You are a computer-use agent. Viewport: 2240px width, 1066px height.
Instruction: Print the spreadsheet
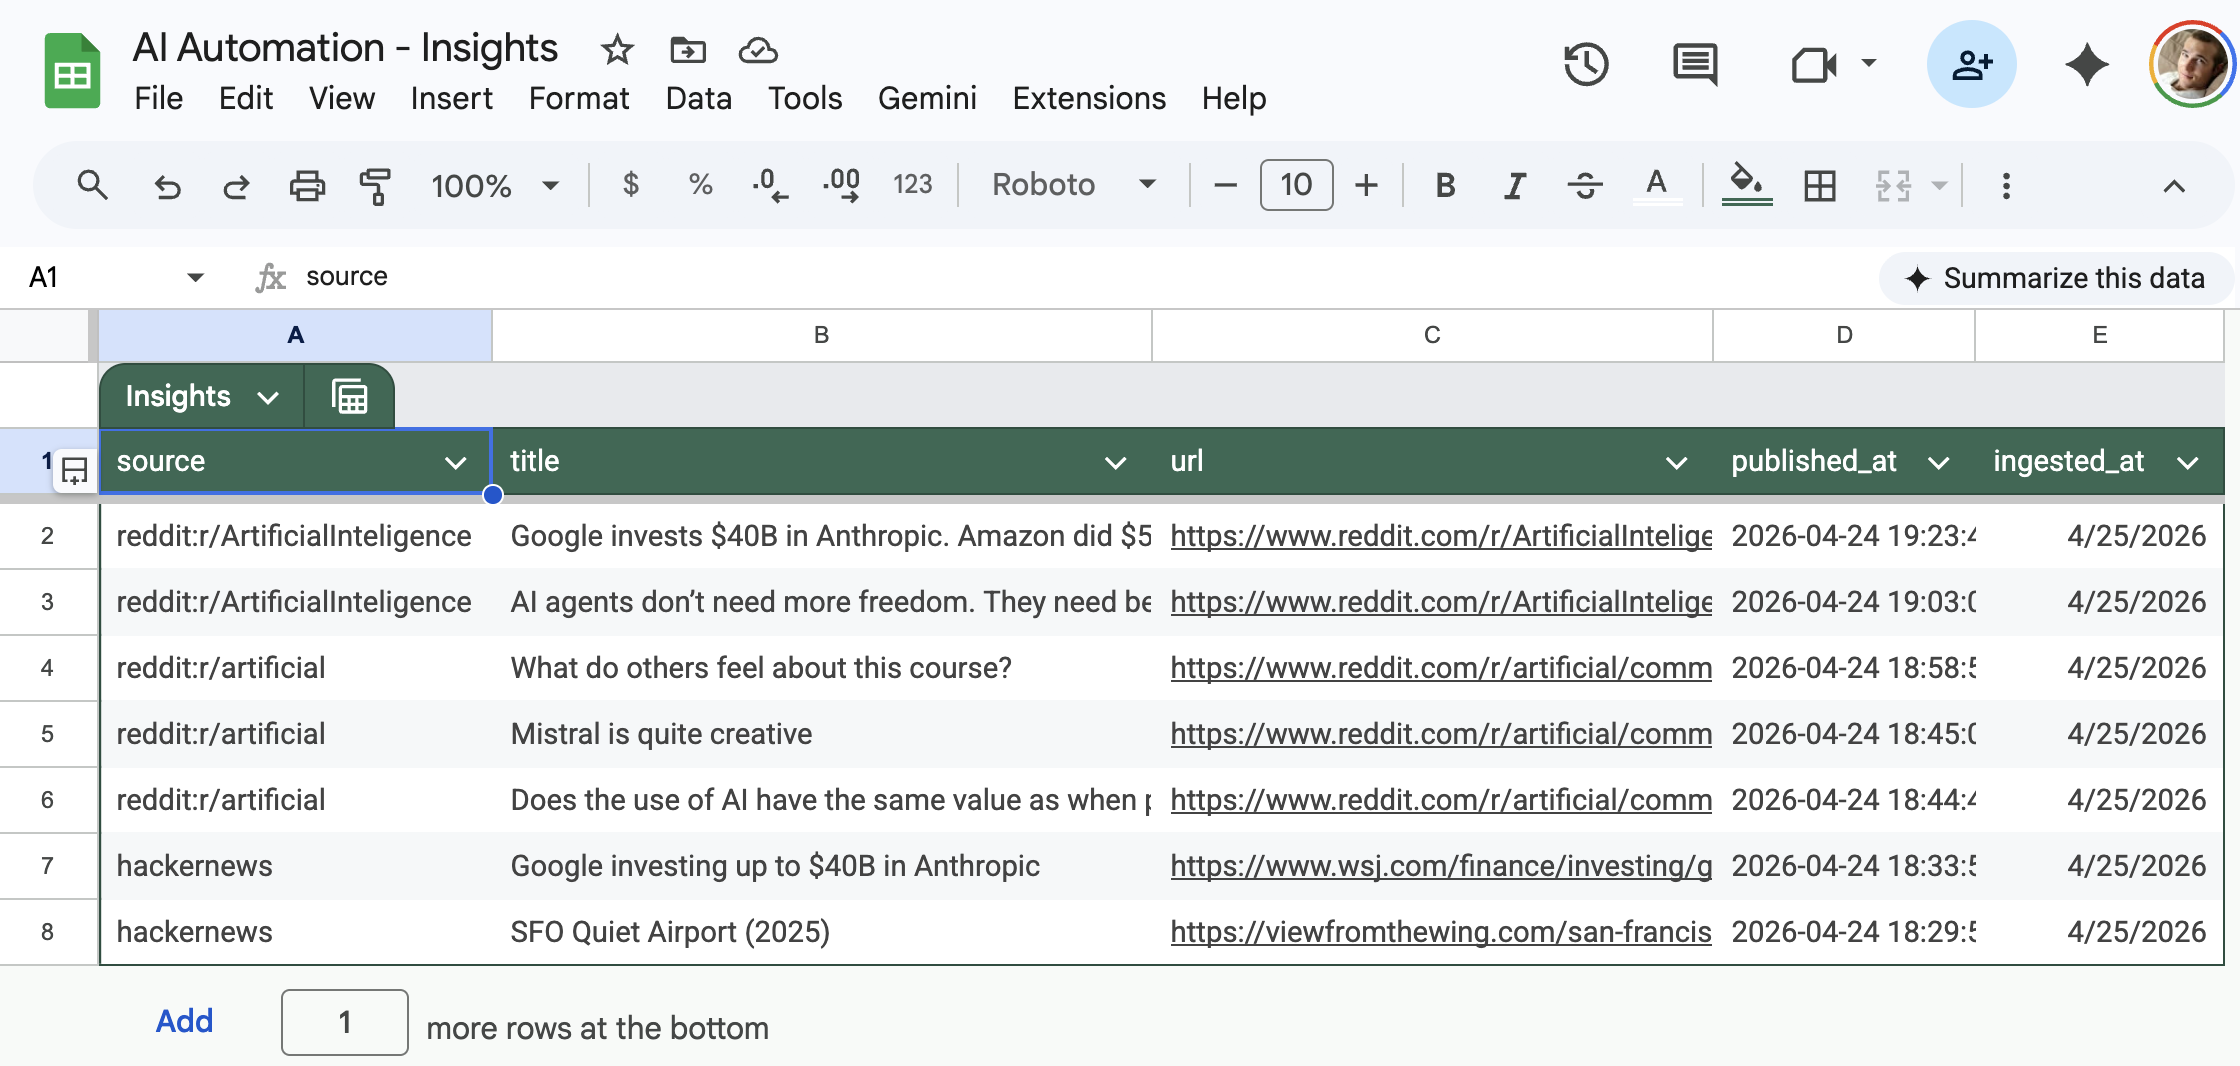coord(307,186)
